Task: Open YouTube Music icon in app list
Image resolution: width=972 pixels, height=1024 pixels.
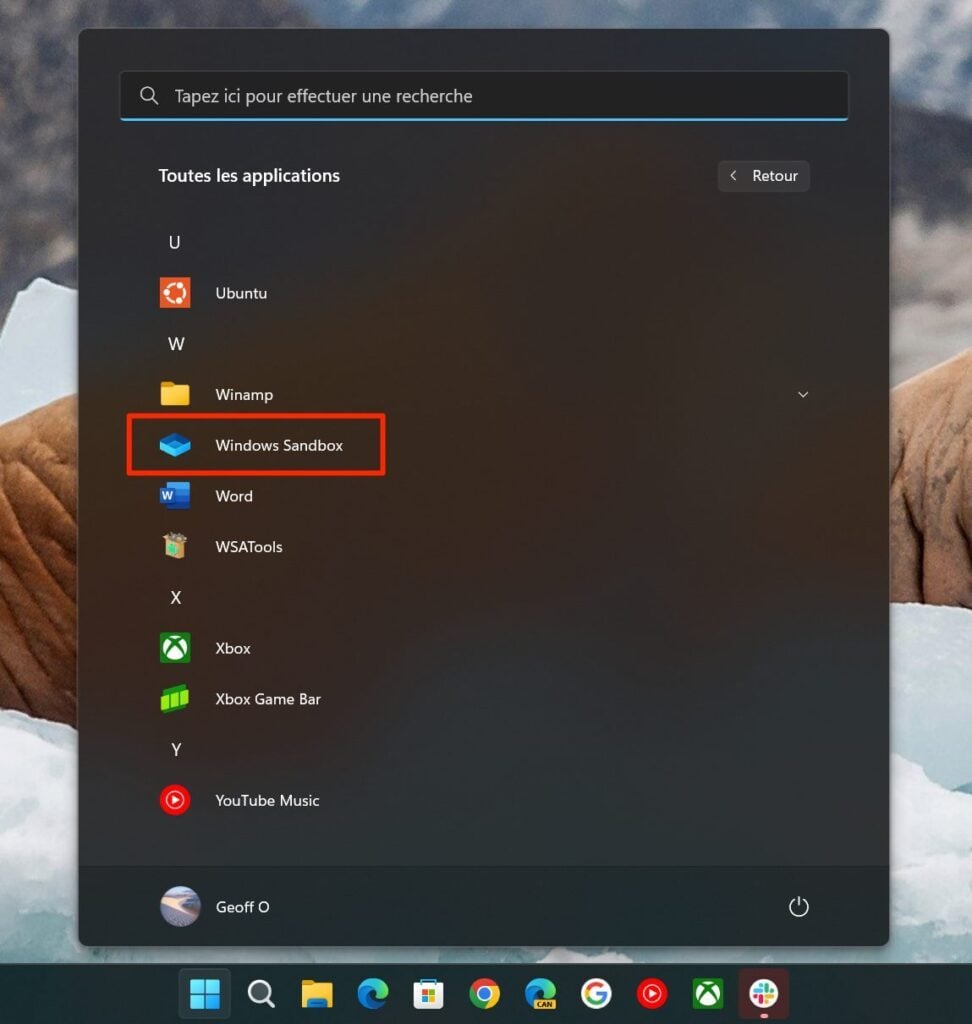Action: [175, 800]
